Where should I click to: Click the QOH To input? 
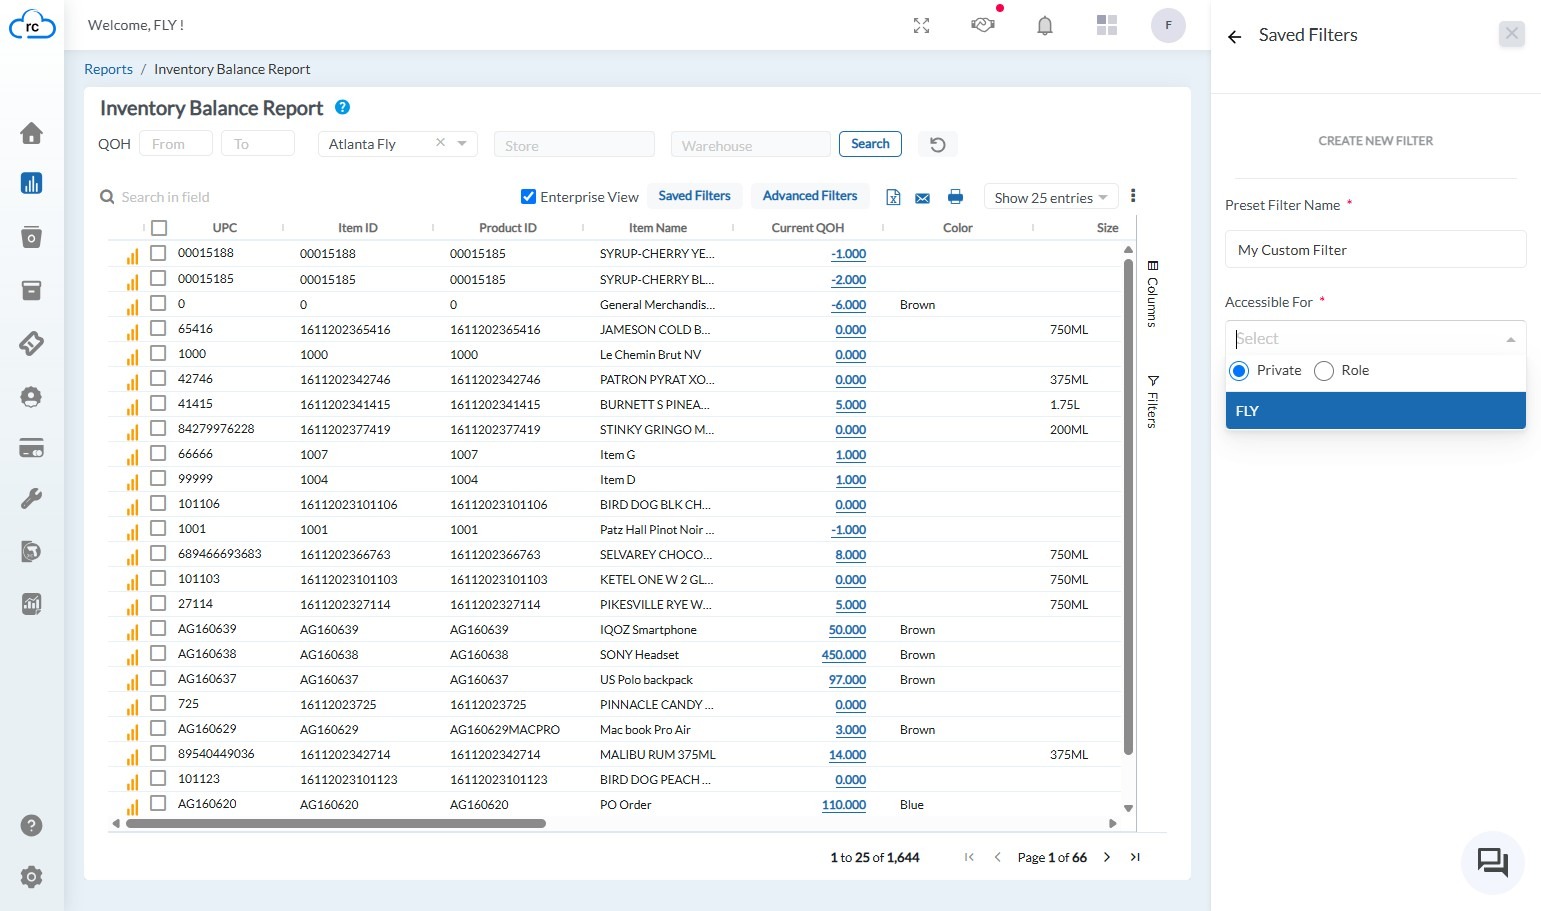258,144
